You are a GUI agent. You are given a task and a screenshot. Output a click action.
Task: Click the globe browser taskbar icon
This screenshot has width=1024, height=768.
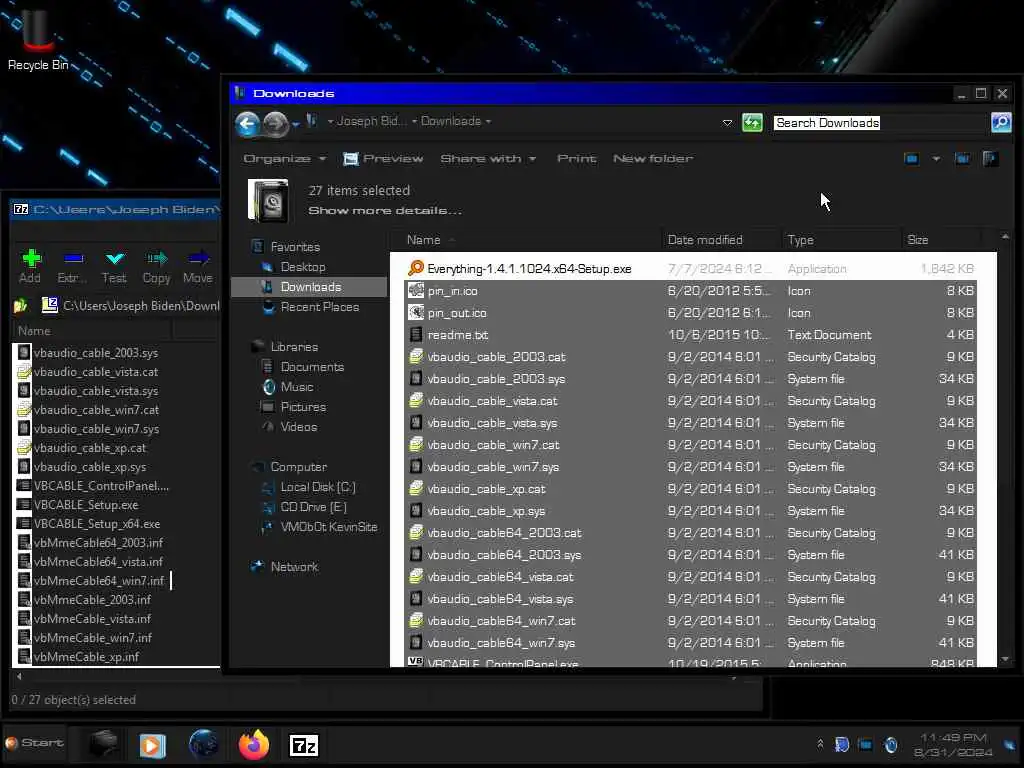pos(203,745)
